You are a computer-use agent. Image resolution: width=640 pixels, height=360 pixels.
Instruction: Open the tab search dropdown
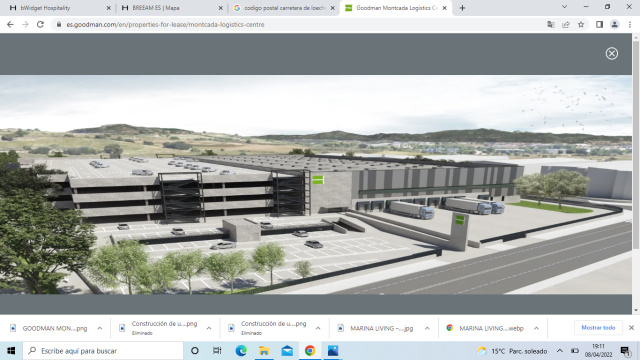point(564,7)
